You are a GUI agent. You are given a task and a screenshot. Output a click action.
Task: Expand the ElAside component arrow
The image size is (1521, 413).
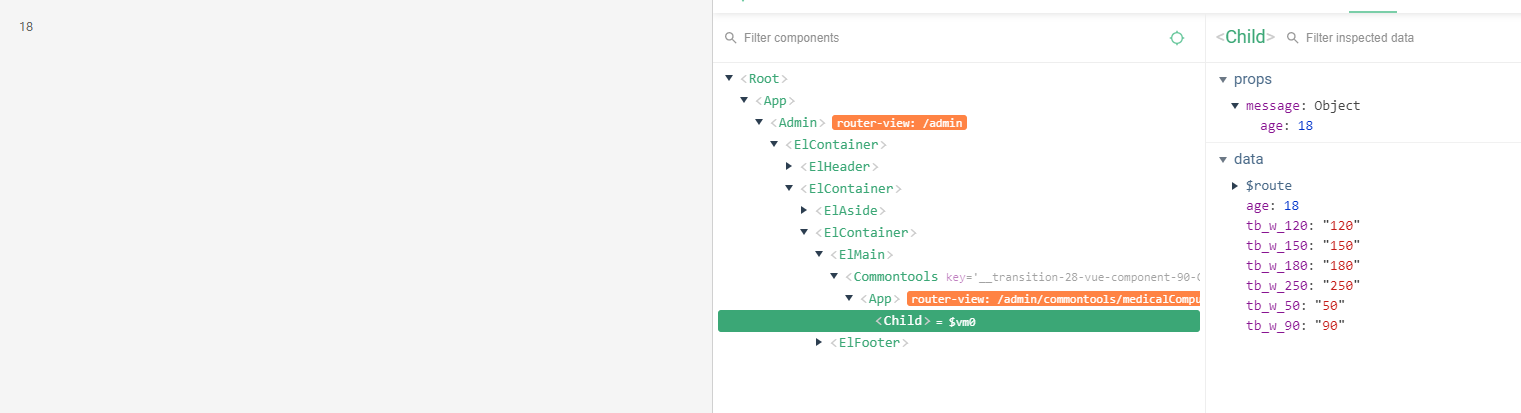[x=804, y=210]
